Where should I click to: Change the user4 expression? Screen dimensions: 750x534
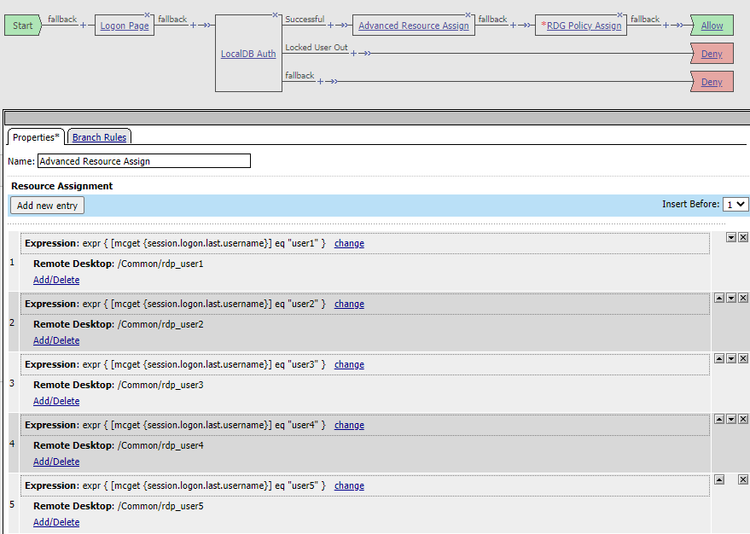click(349, 425)
